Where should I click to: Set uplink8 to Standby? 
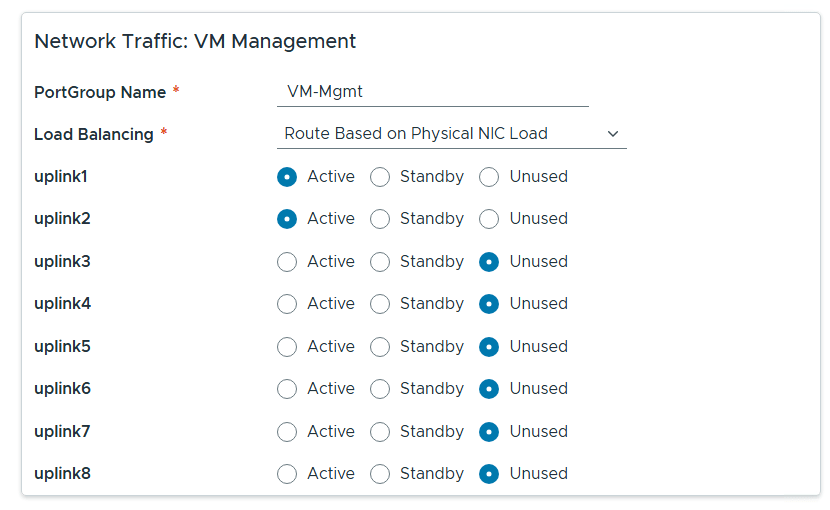click(x=380, y=474)
